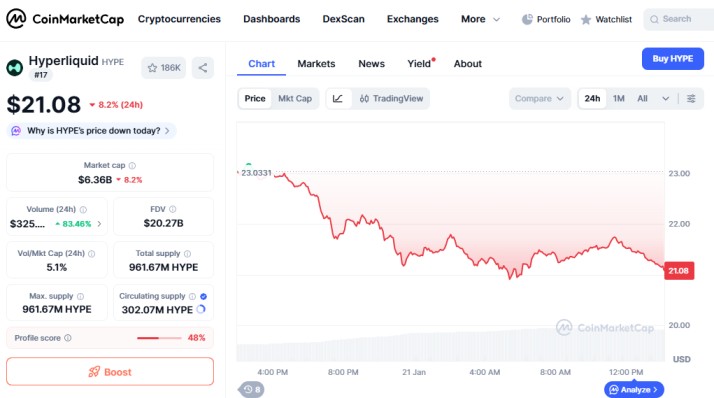Open the Watchlist star link
714x398 pixels.
pyautogui.click(x=606, y=19)
